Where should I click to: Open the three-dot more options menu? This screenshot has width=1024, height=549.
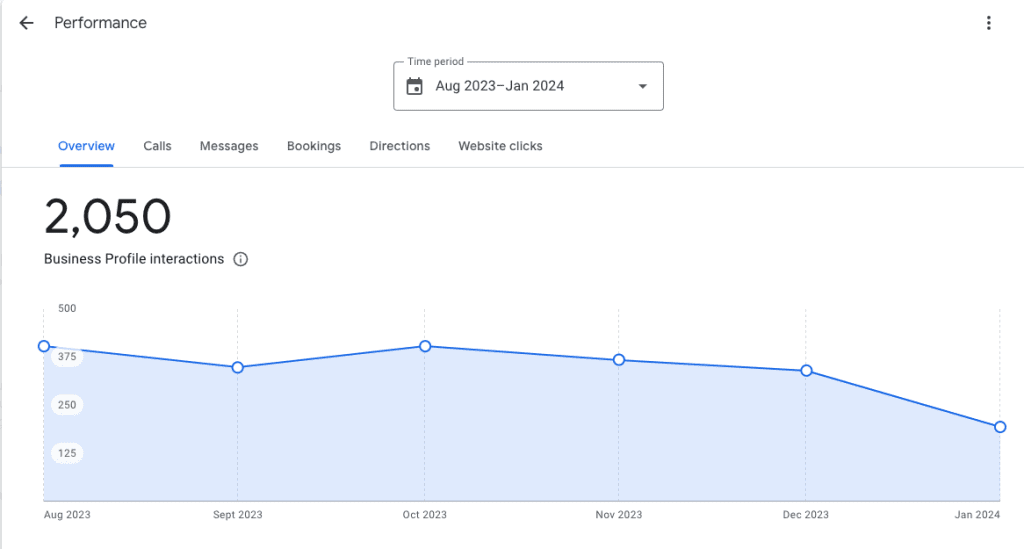click(x=989, y=24)
